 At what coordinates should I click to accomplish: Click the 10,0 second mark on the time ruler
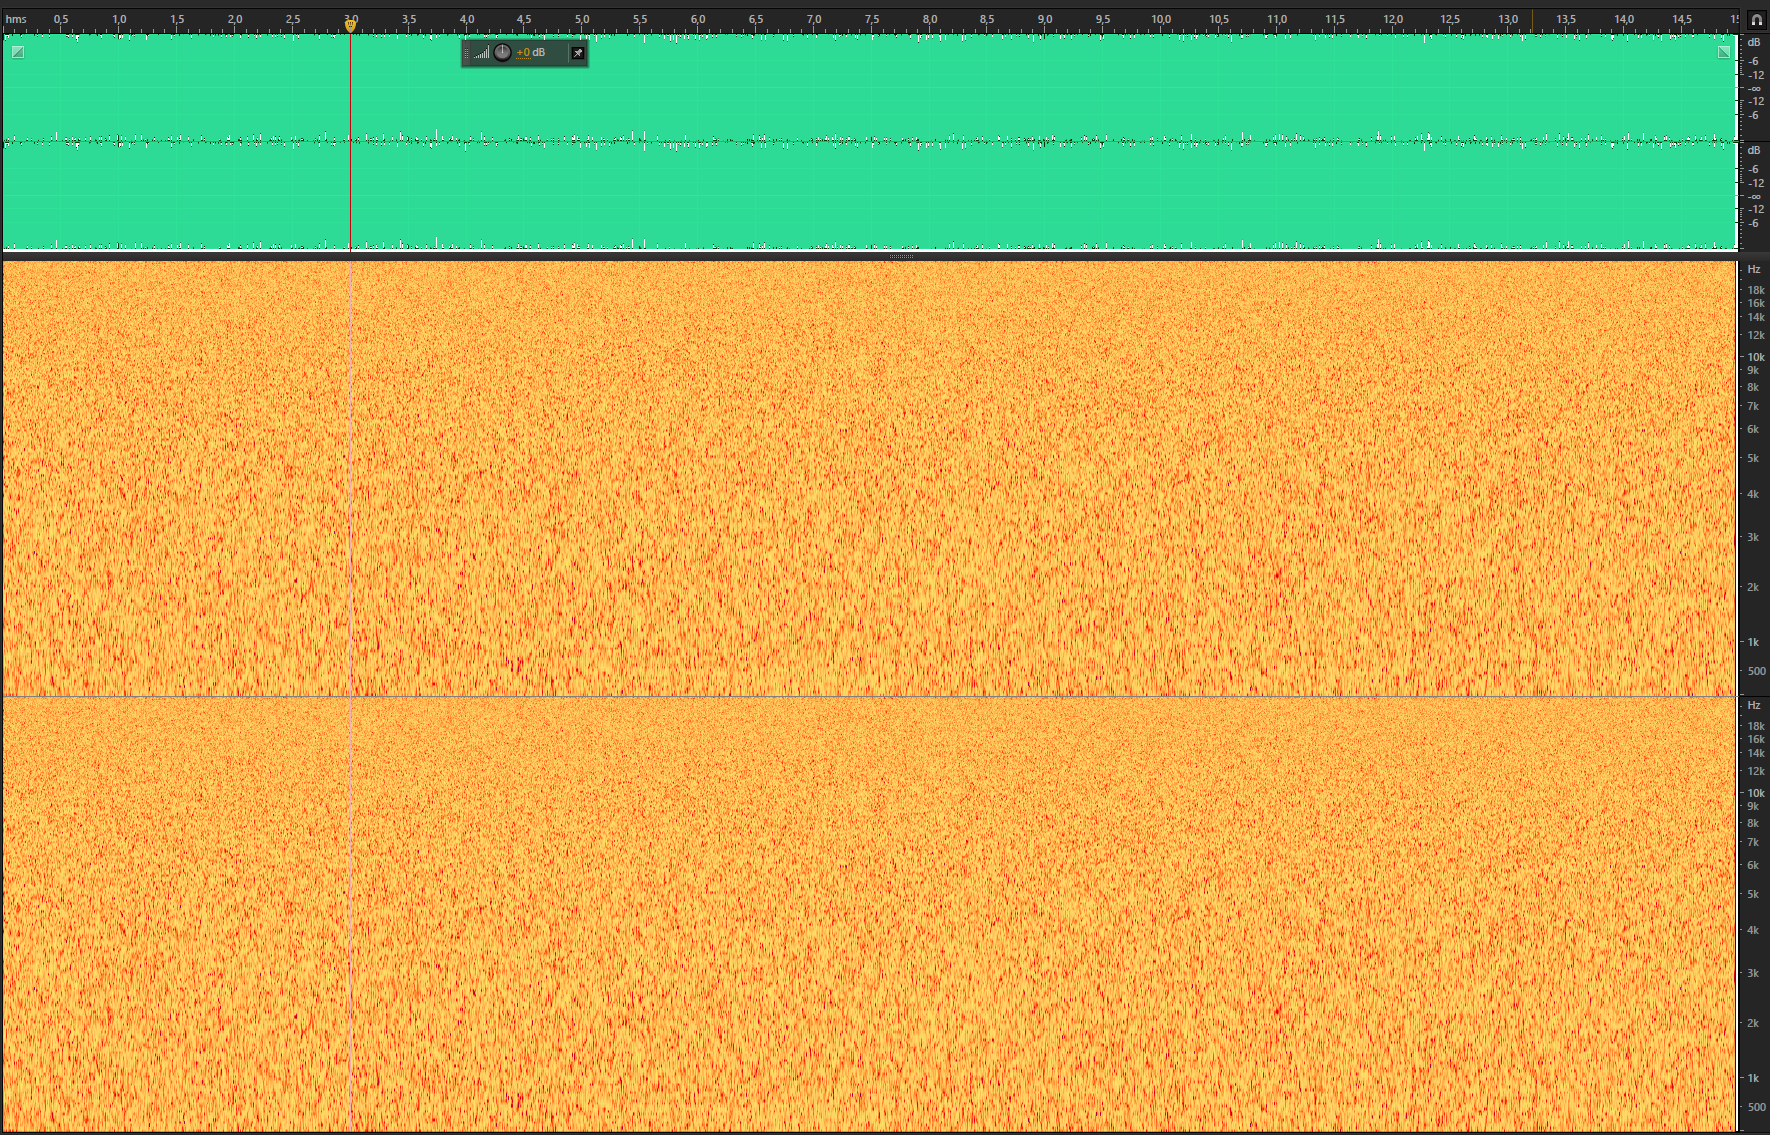(x=1160, y=19)
